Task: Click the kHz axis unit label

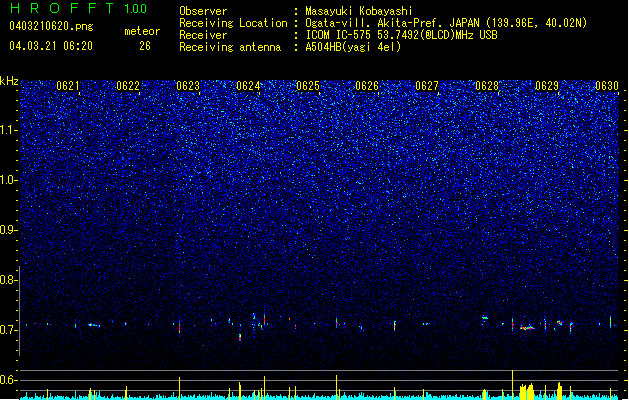Action: [9, 81]
